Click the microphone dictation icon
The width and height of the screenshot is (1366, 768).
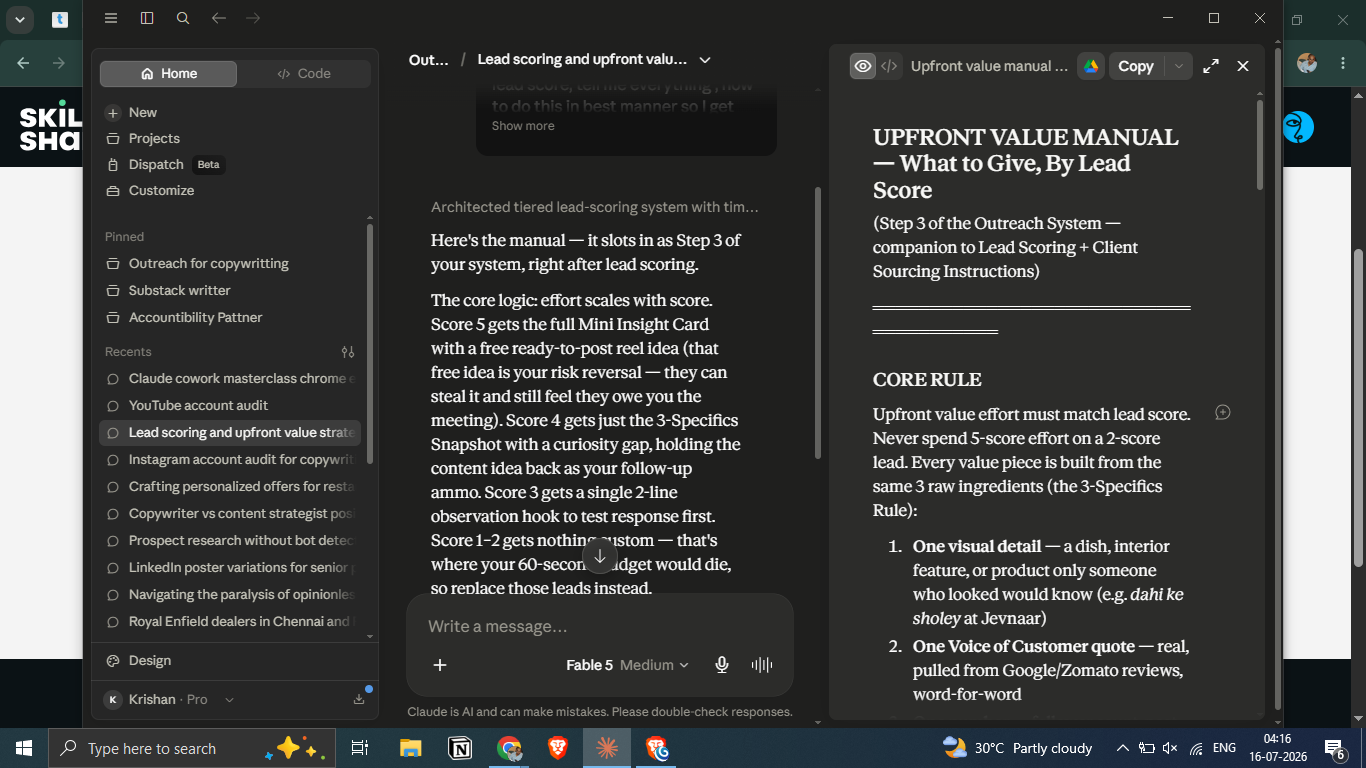(722, 665)
